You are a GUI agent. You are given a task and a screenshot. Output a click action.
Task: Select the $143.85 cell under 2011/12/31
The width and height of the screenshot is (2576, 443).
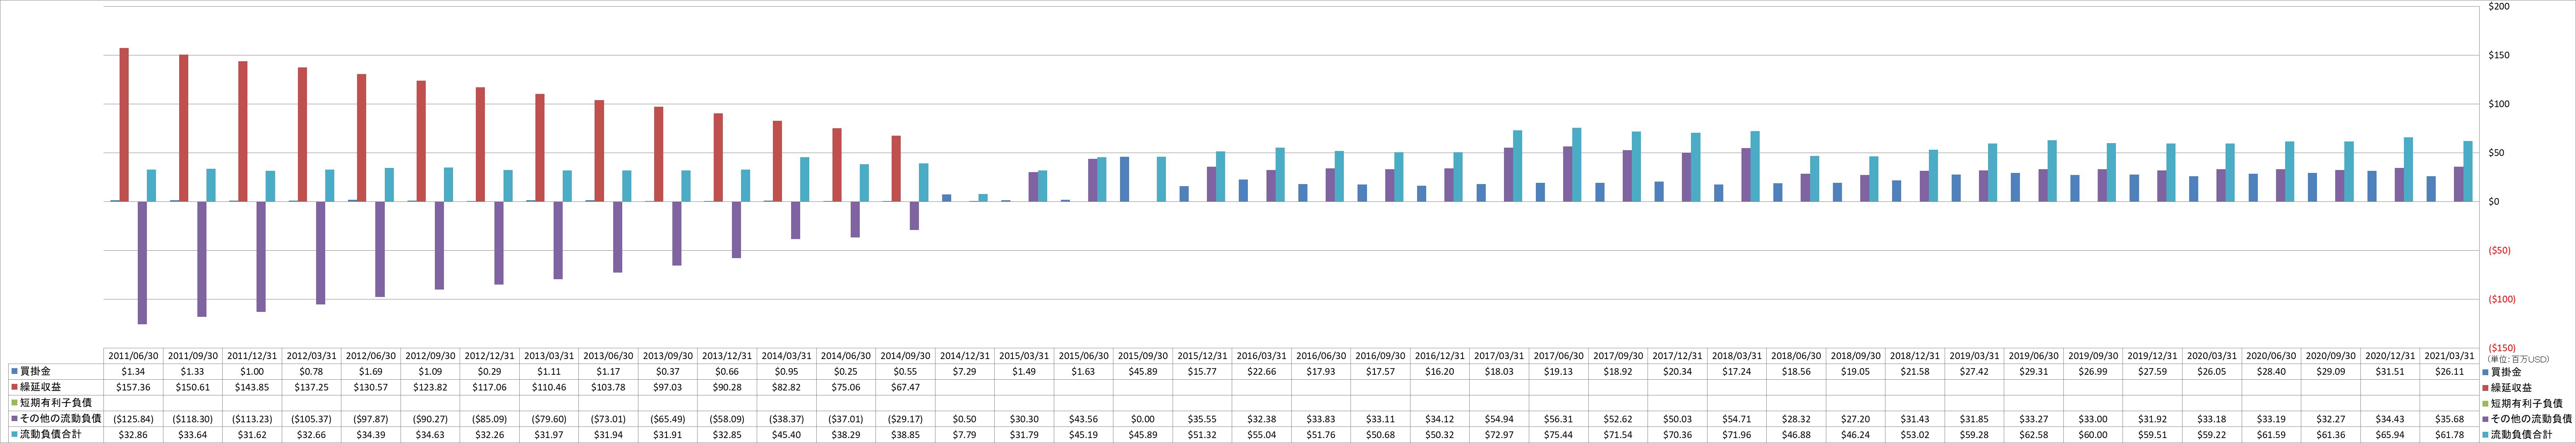tap(253, 387)
